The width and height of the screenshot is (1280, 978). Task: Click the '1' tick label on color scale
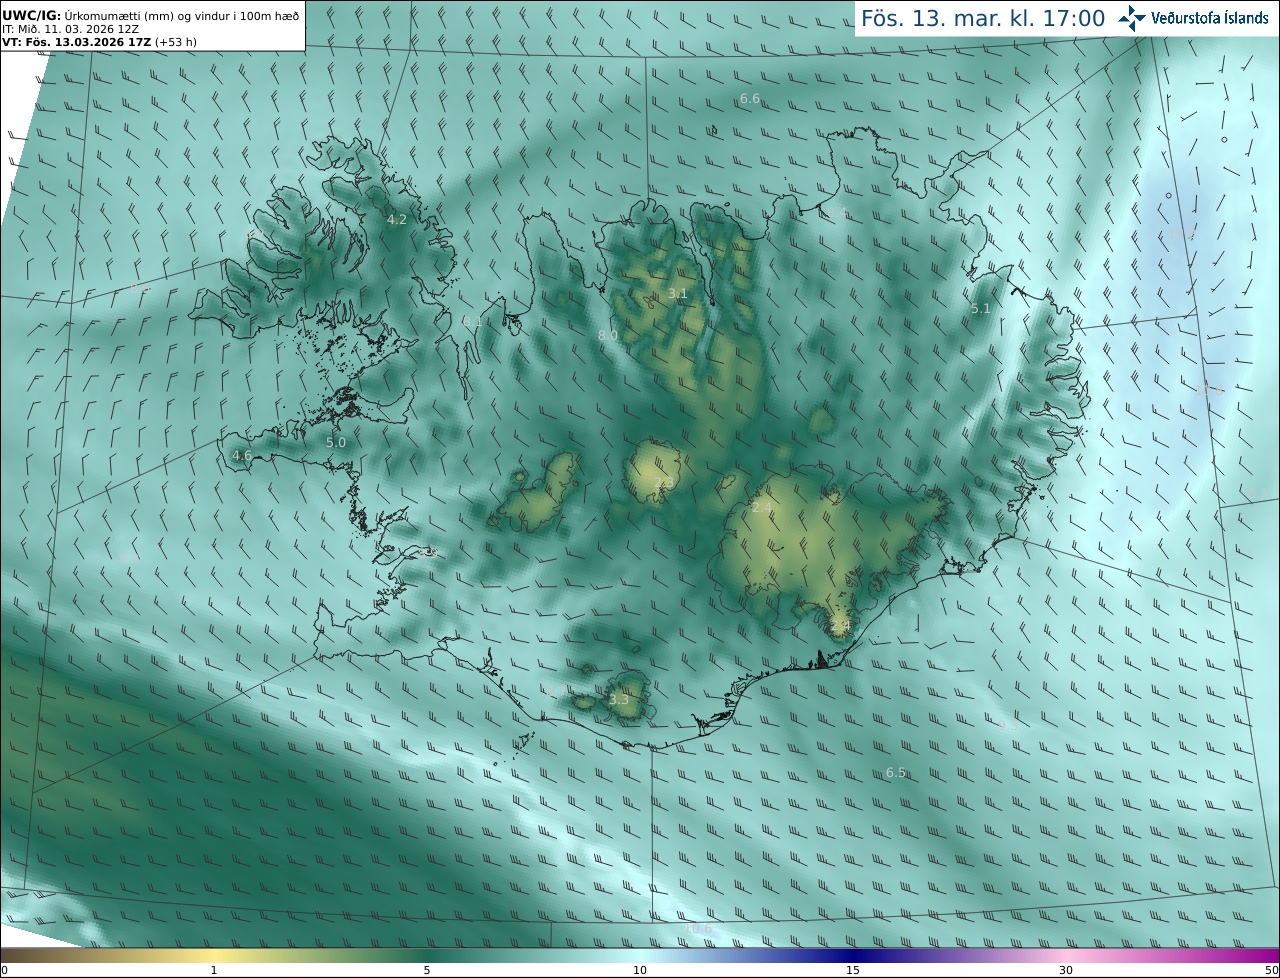point(214,971)
